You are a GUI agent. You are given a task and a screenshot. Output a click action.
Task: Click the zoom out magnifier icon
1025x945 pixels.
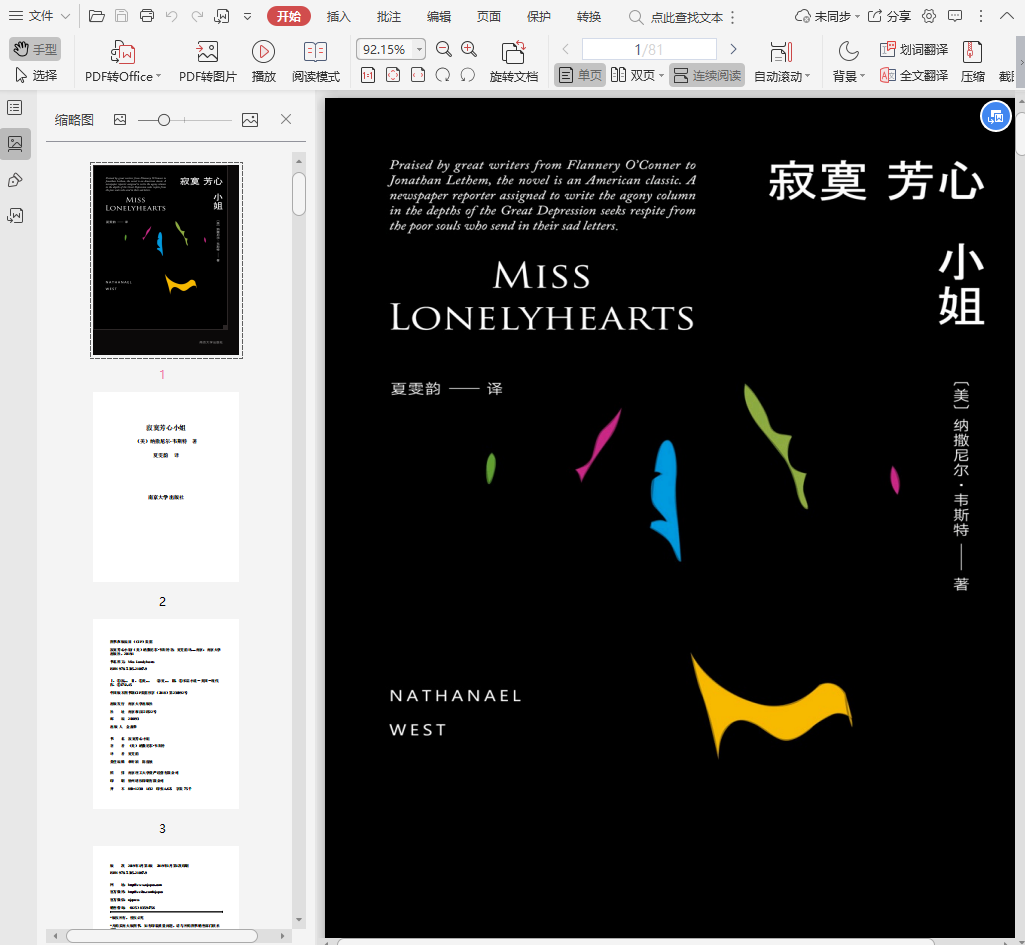coord(443,49)
